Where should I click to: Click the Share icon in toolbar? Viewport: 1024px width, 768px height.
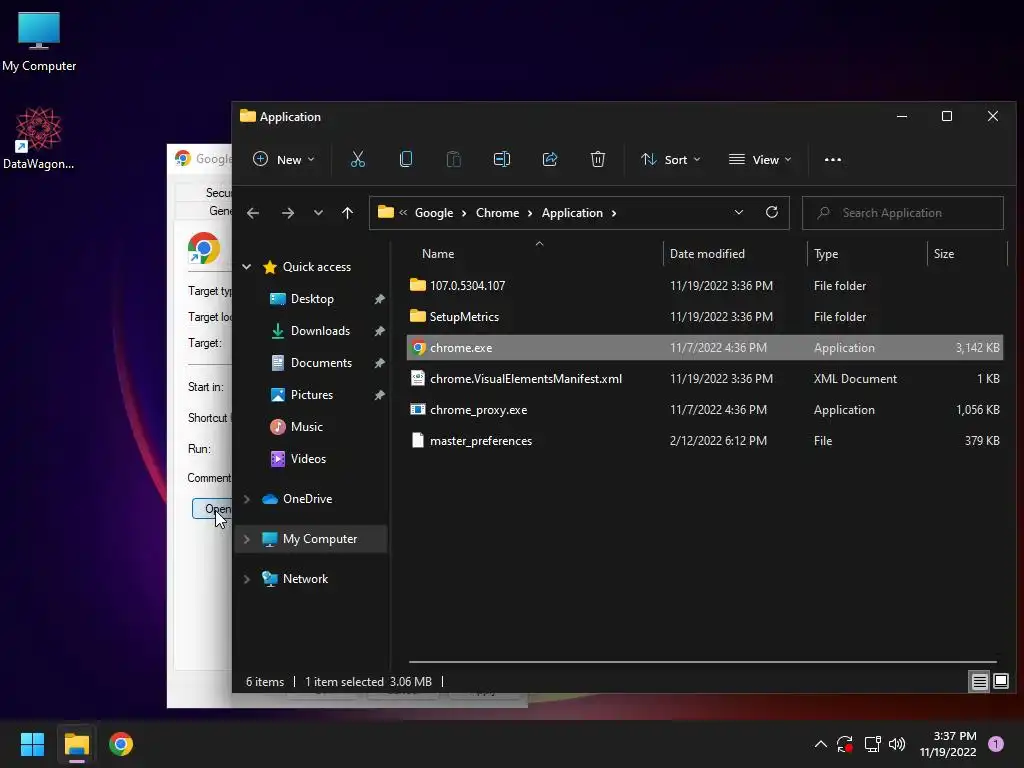pos(550,159)
